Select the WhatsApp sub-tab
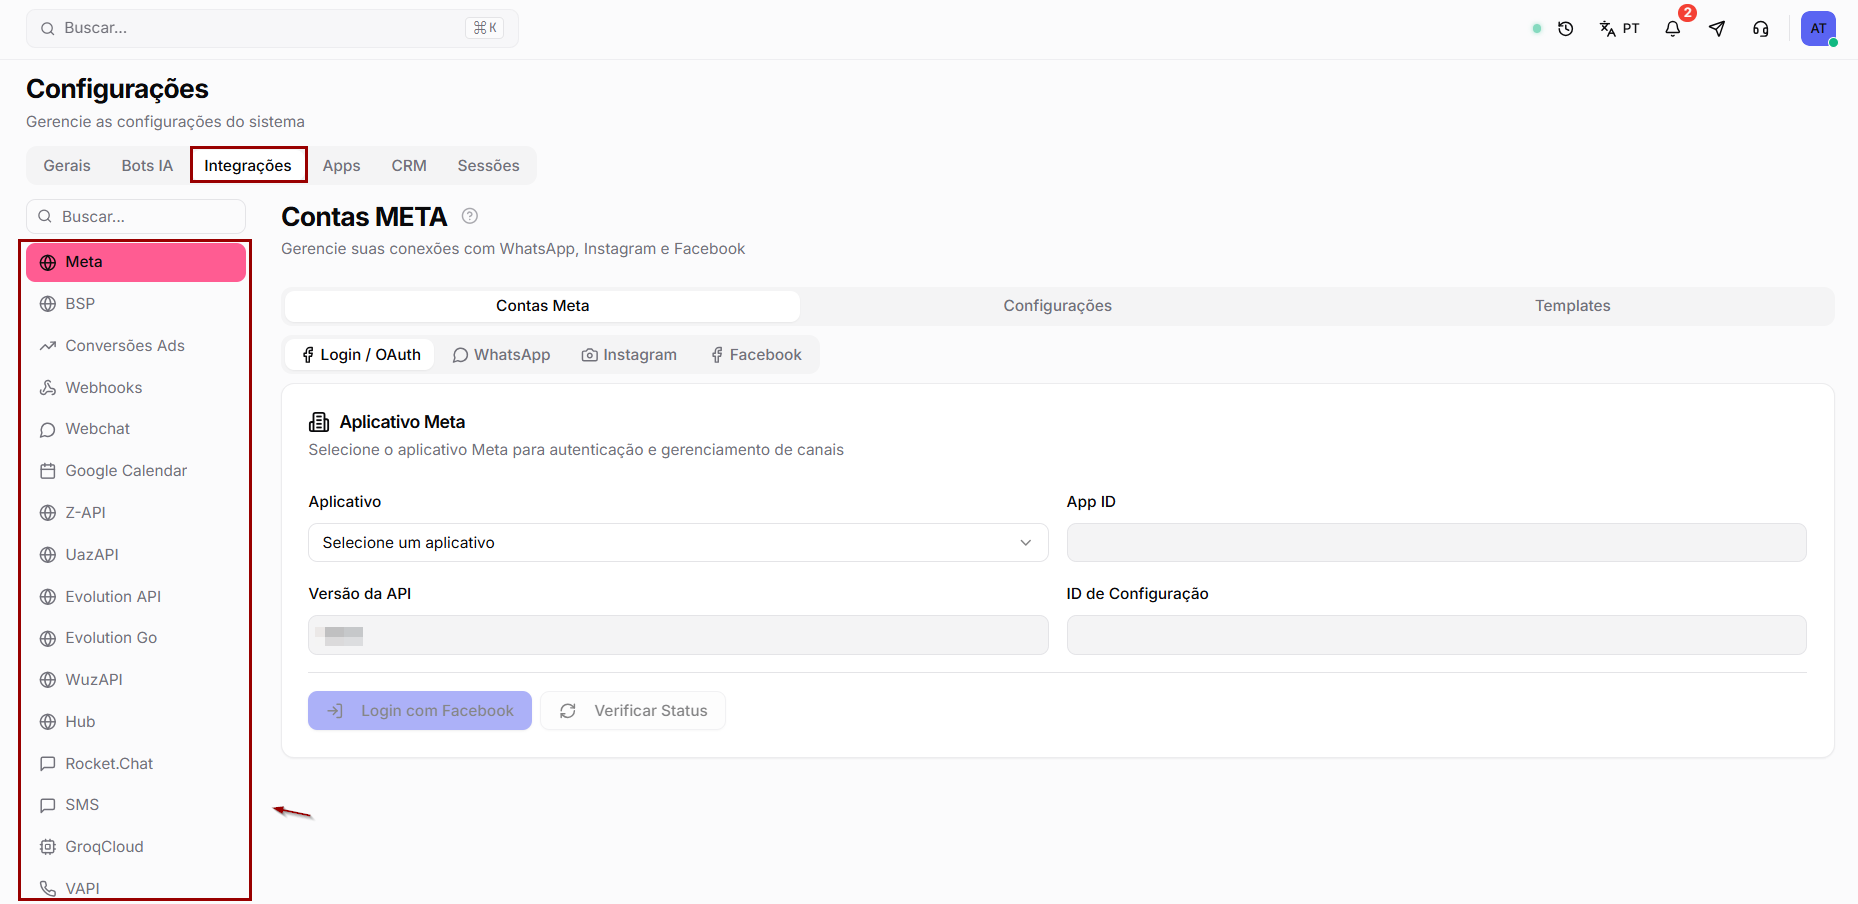The image size is (1858, 904). (x=501, y=355)
